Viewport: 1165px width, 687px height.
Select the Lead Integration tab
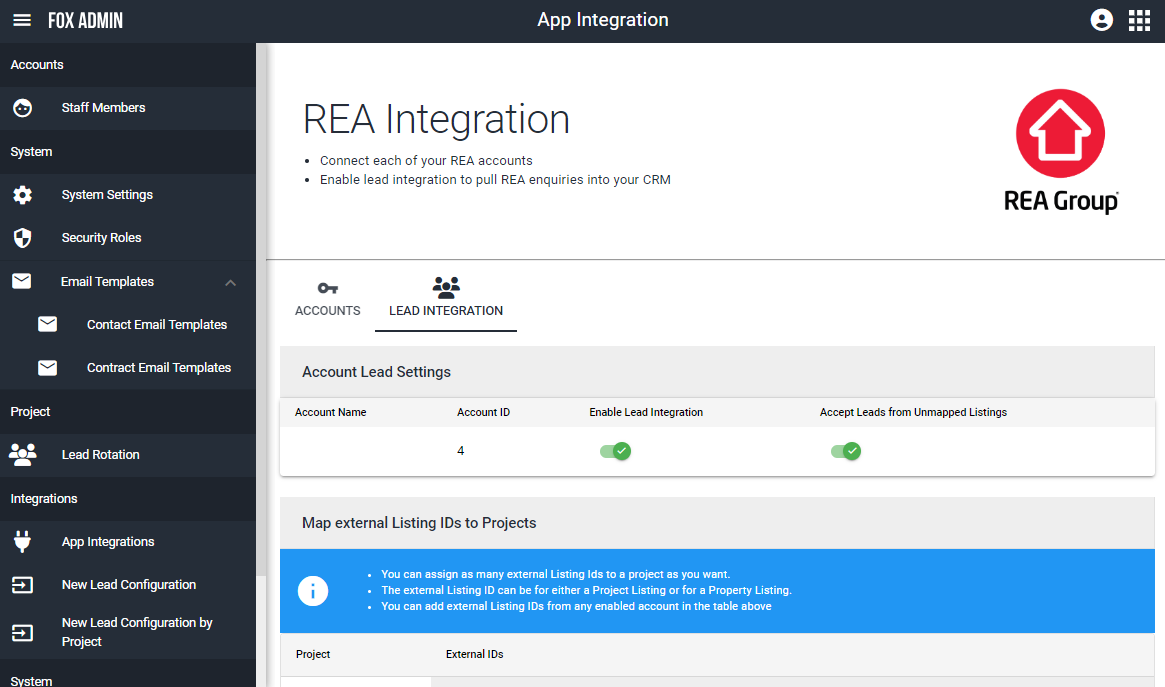pyautogui.click(x=446, y=299)
